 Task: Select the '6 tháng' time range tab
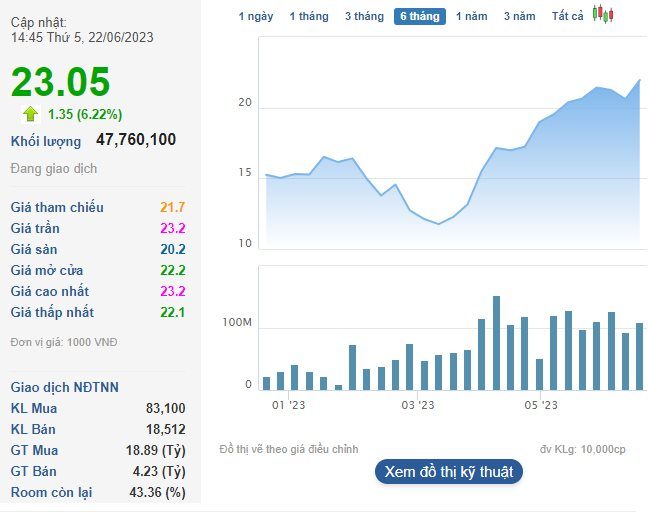pyautogui.click(x=420, y=16)
